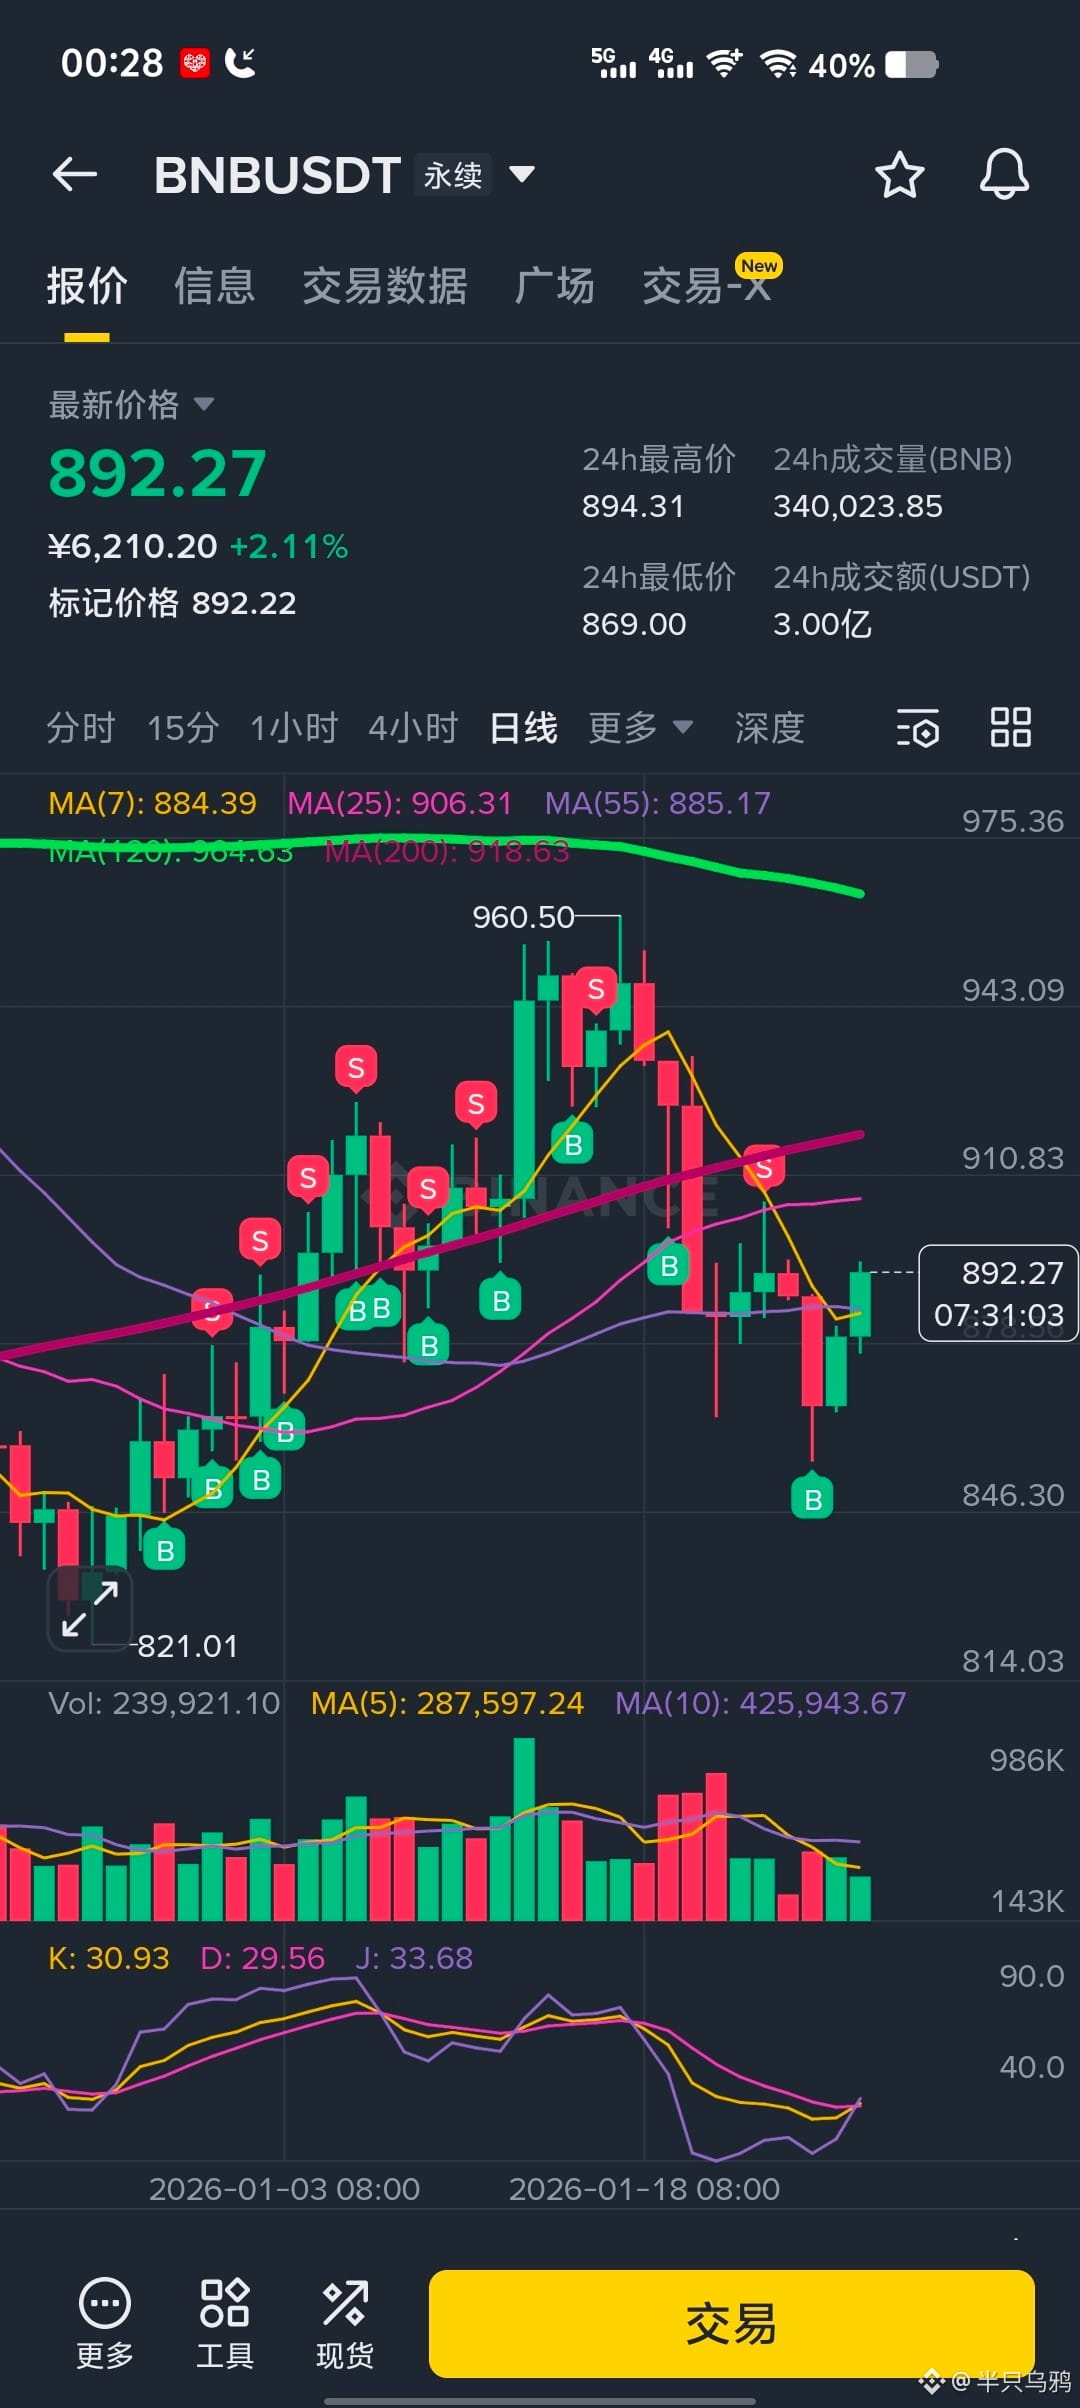Tap MA(25): 906.31 indicator label
This screenshot has width=1080, height=2408.
[399, 803]
